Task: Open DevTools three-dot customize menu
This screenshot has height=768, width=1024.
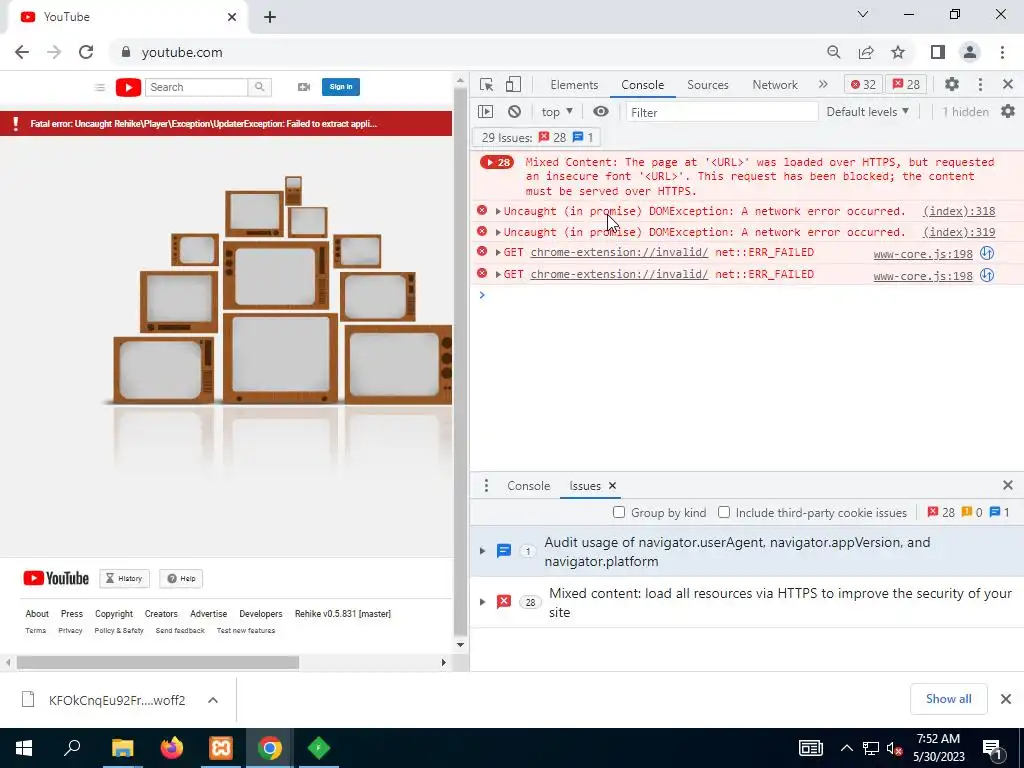Action: coord(980,84)
